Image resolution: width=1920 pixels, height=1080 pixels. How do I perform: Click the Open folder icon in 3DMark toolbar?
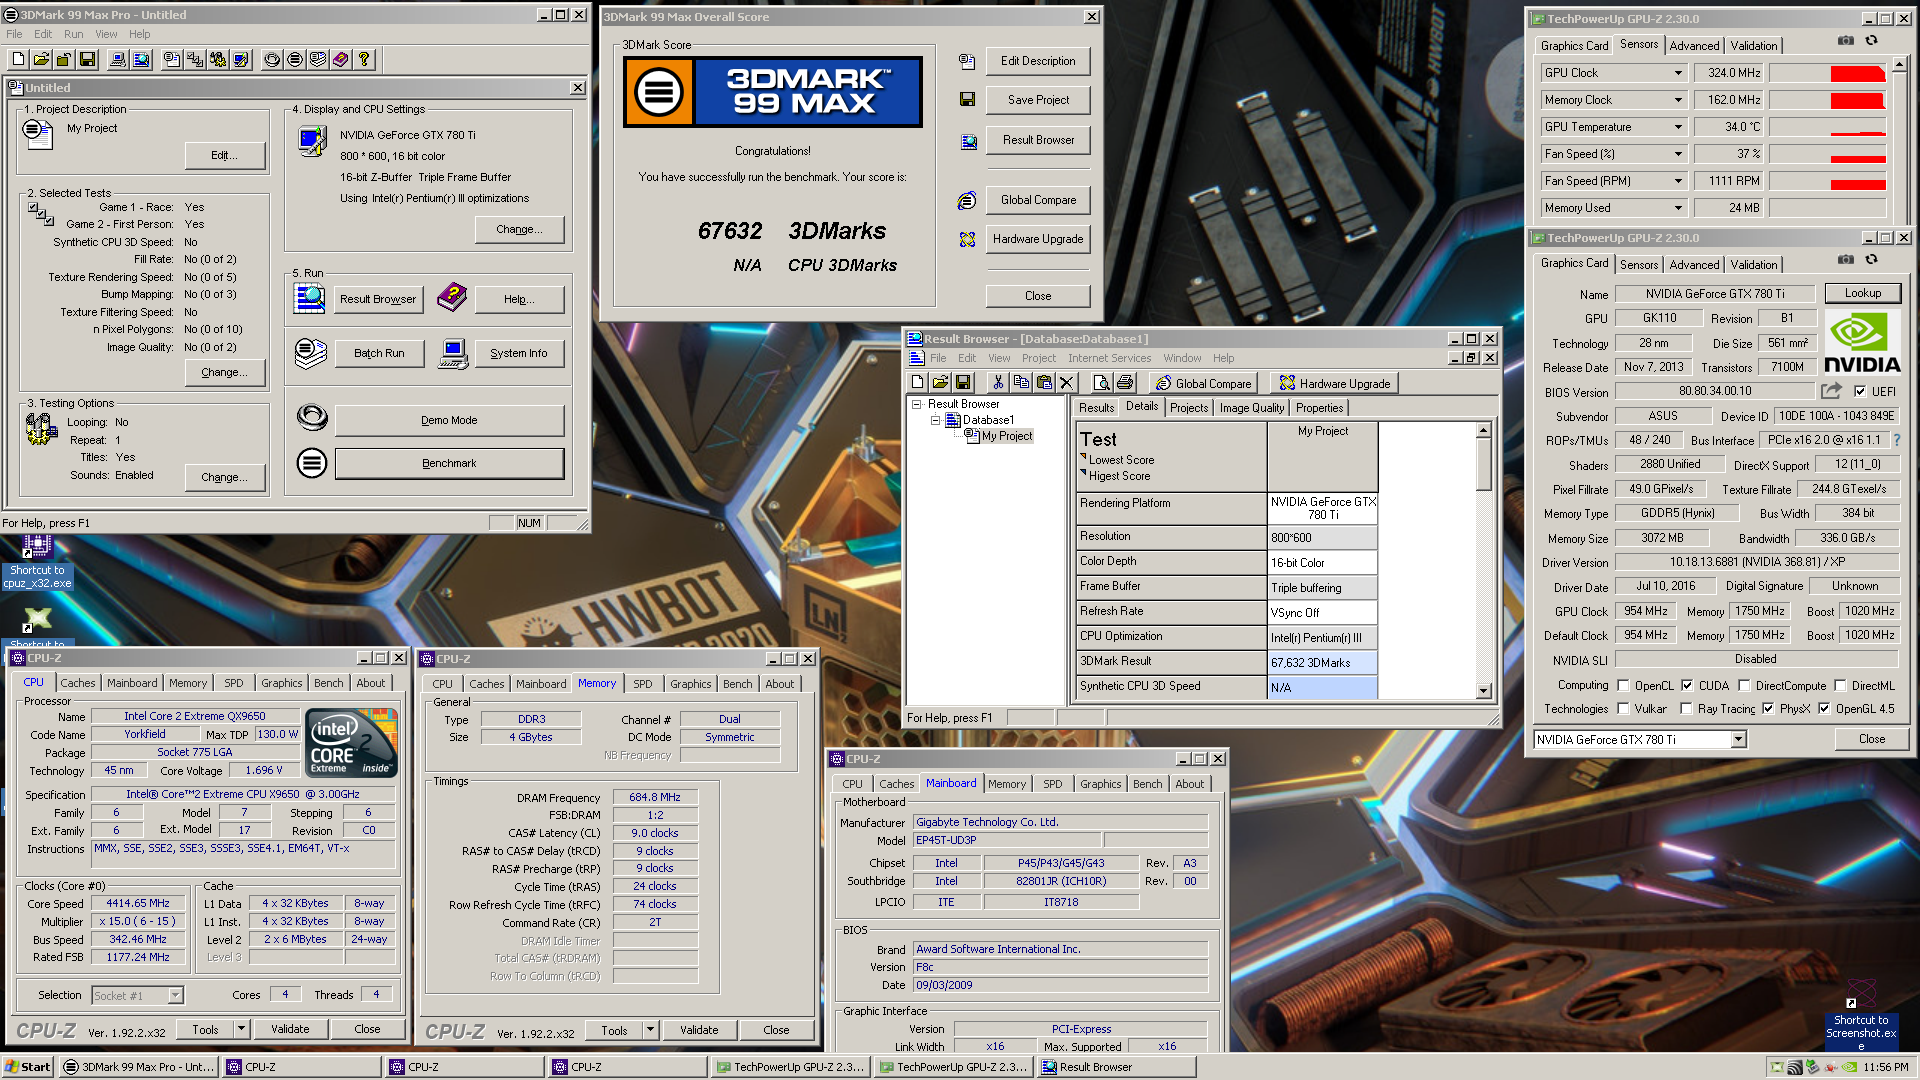pyautogui.click(x=41, y=60)
